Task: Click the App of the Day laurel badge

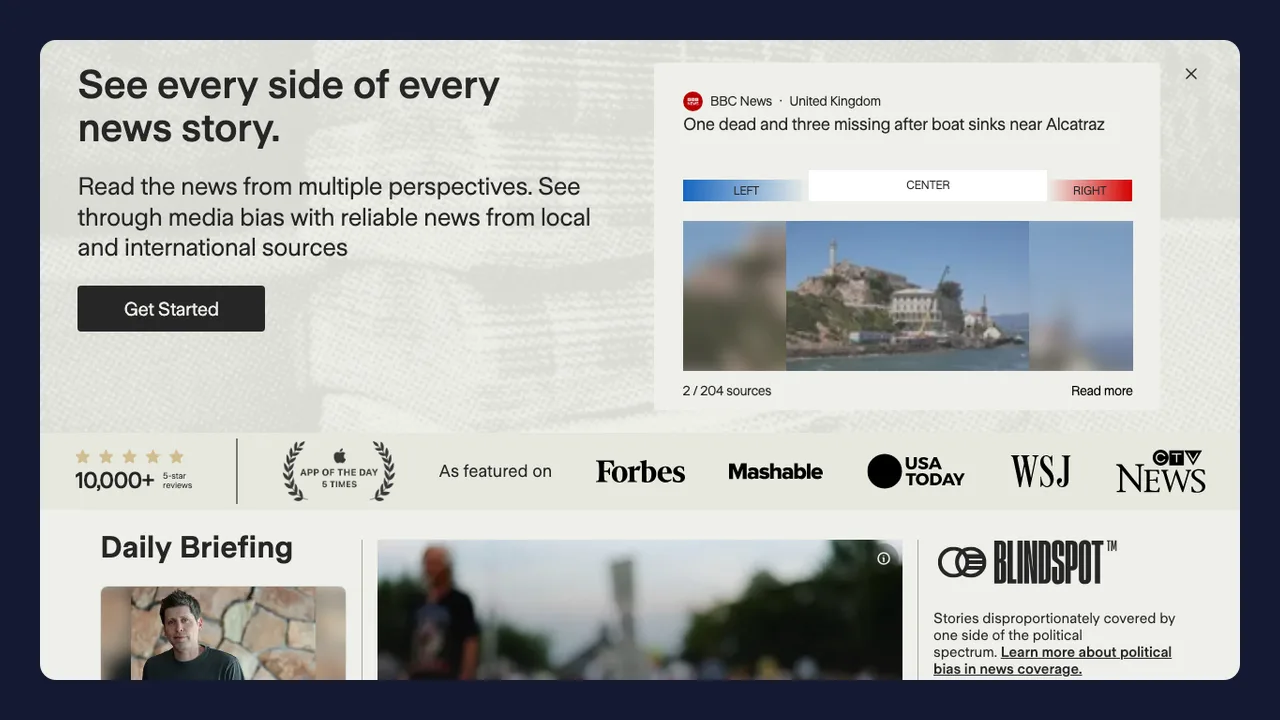Action: [339, 471]
